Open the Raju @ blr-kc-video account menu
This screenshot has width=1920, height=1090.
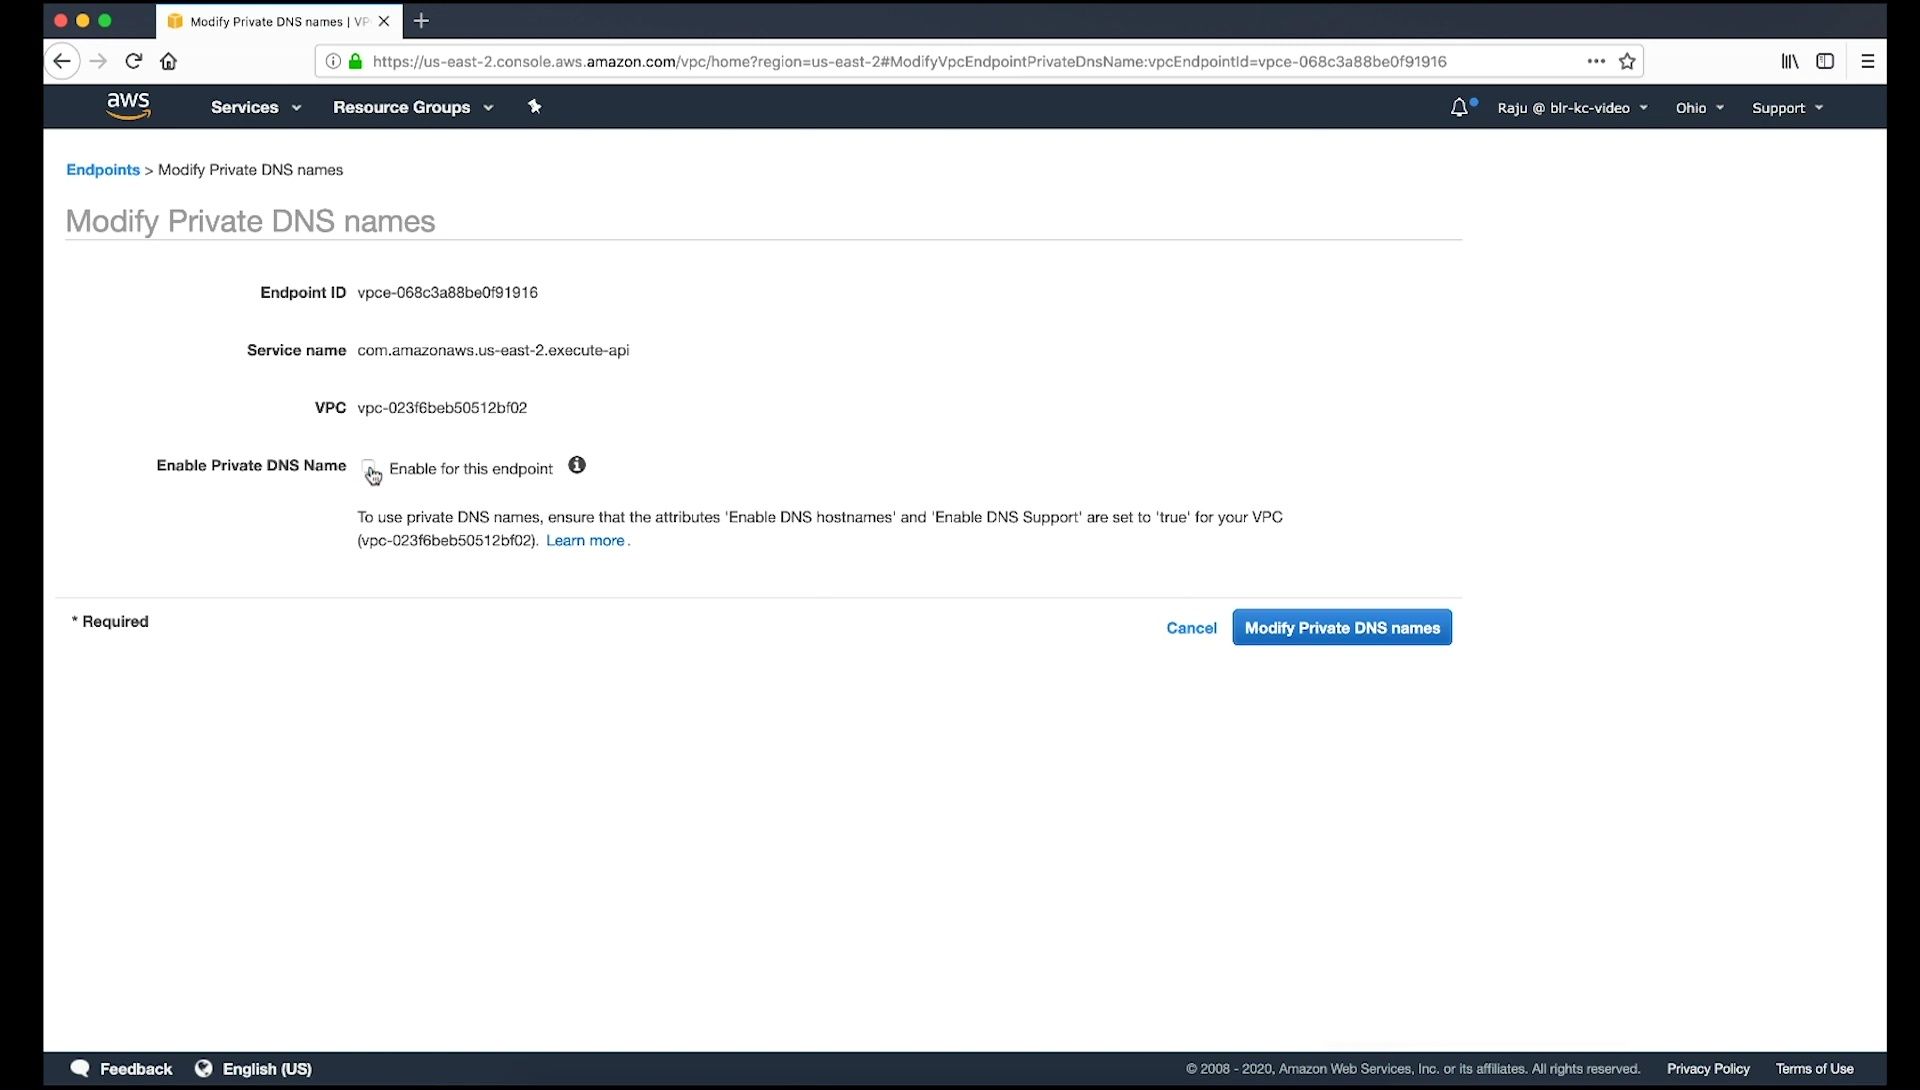(x=1572, y=108)
